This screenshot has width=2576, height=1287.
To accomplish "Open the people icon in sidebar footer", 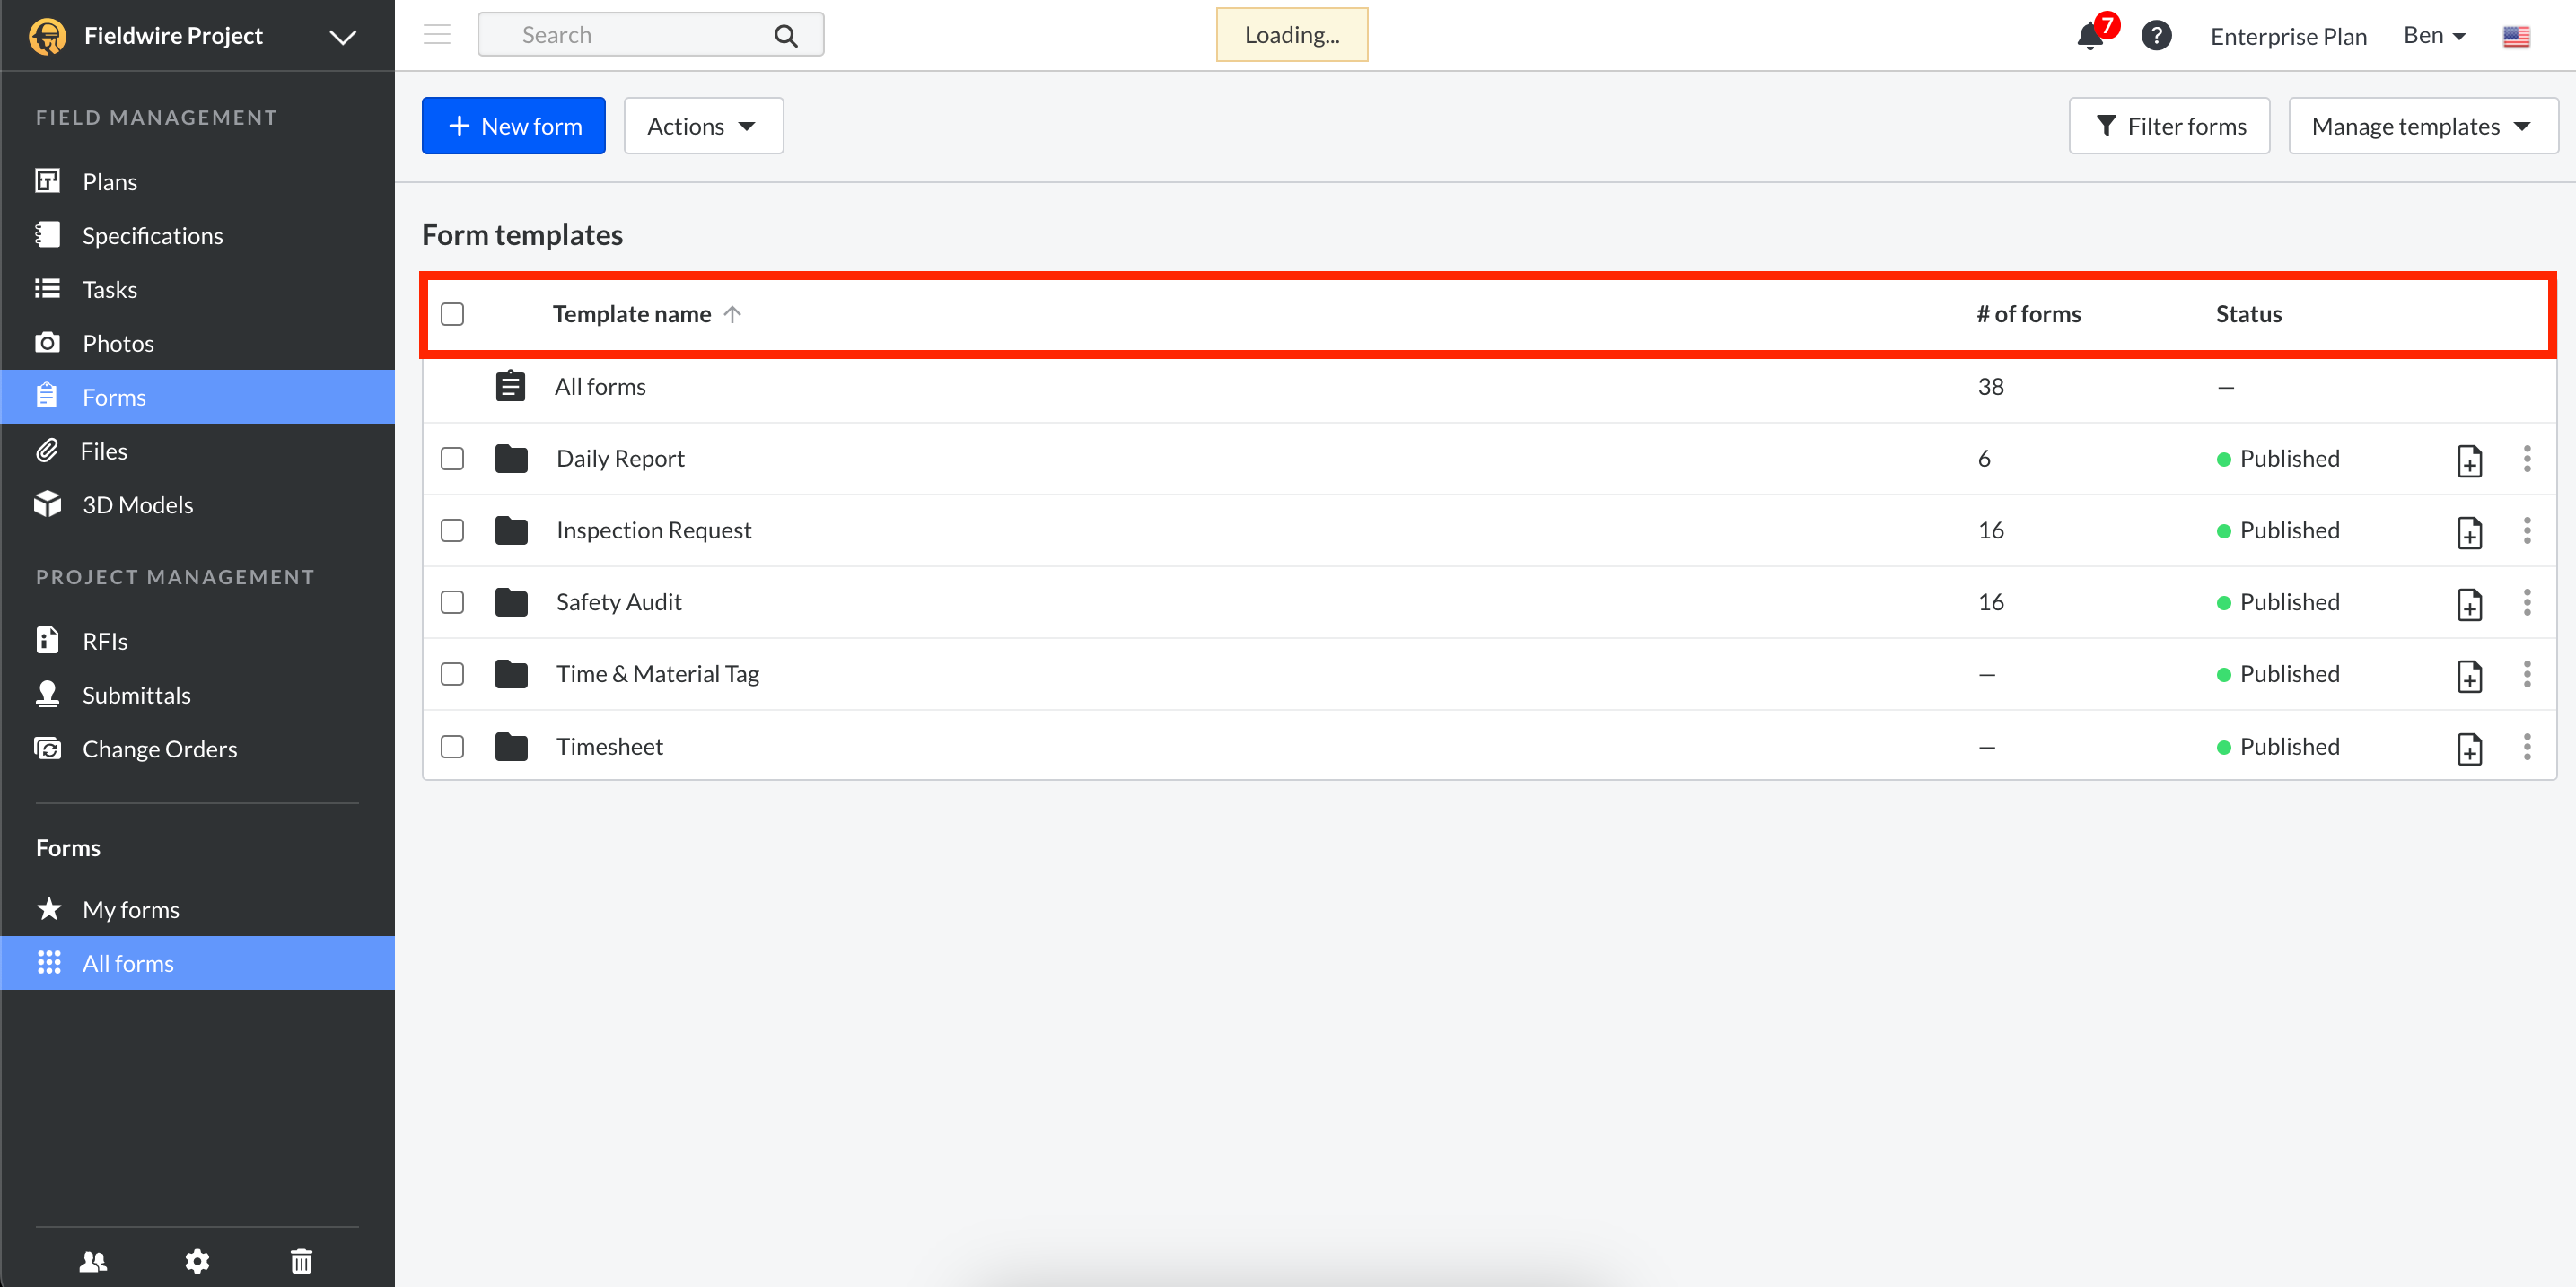I will tap(93, 1260).
